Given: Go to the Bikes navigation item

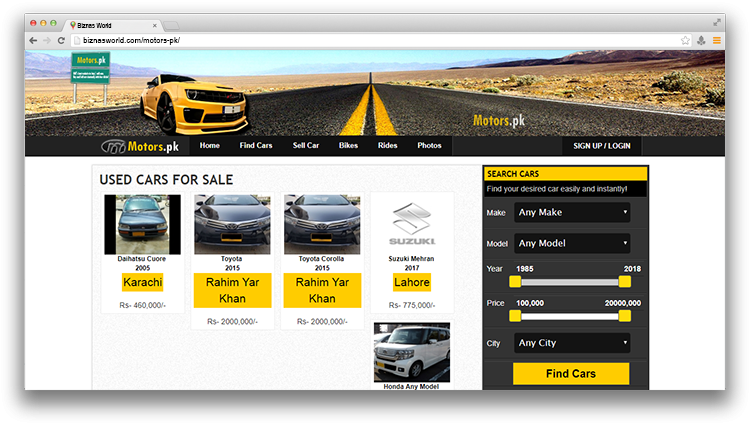Looking at the screenshot, I should click(x=348, y=146).
